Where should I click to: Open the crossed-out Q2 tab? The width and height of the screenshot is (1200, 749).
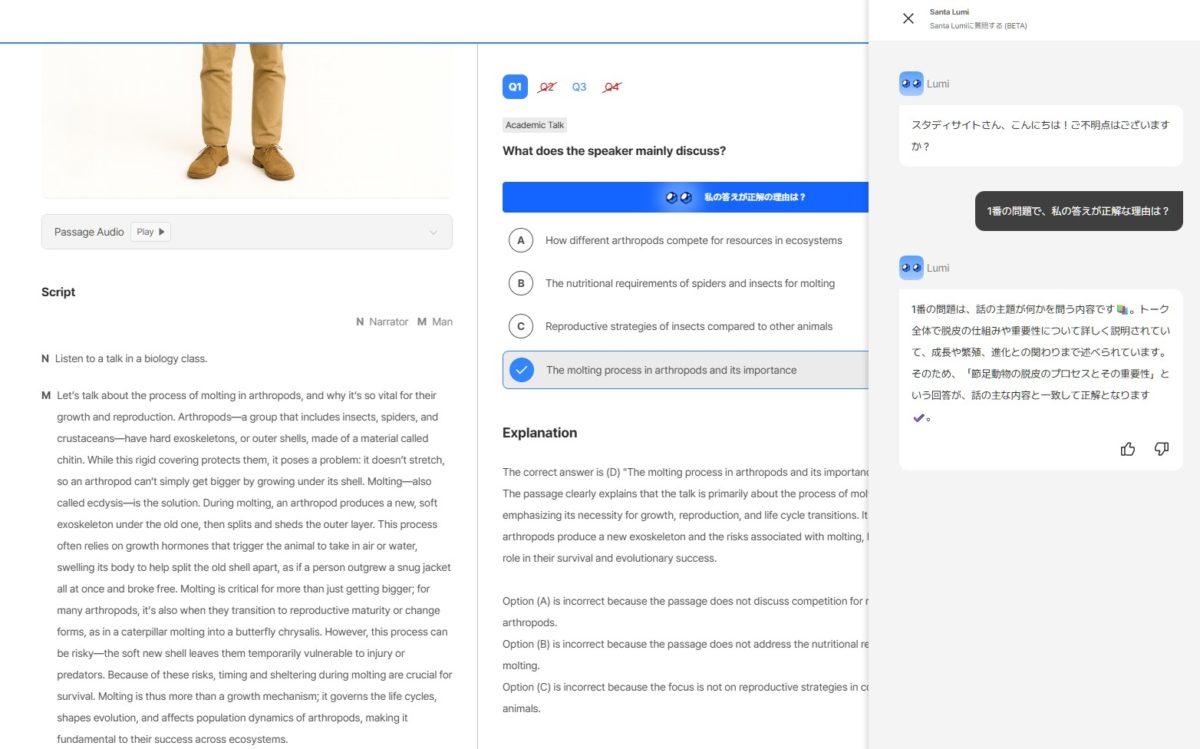tap(547, 87)
